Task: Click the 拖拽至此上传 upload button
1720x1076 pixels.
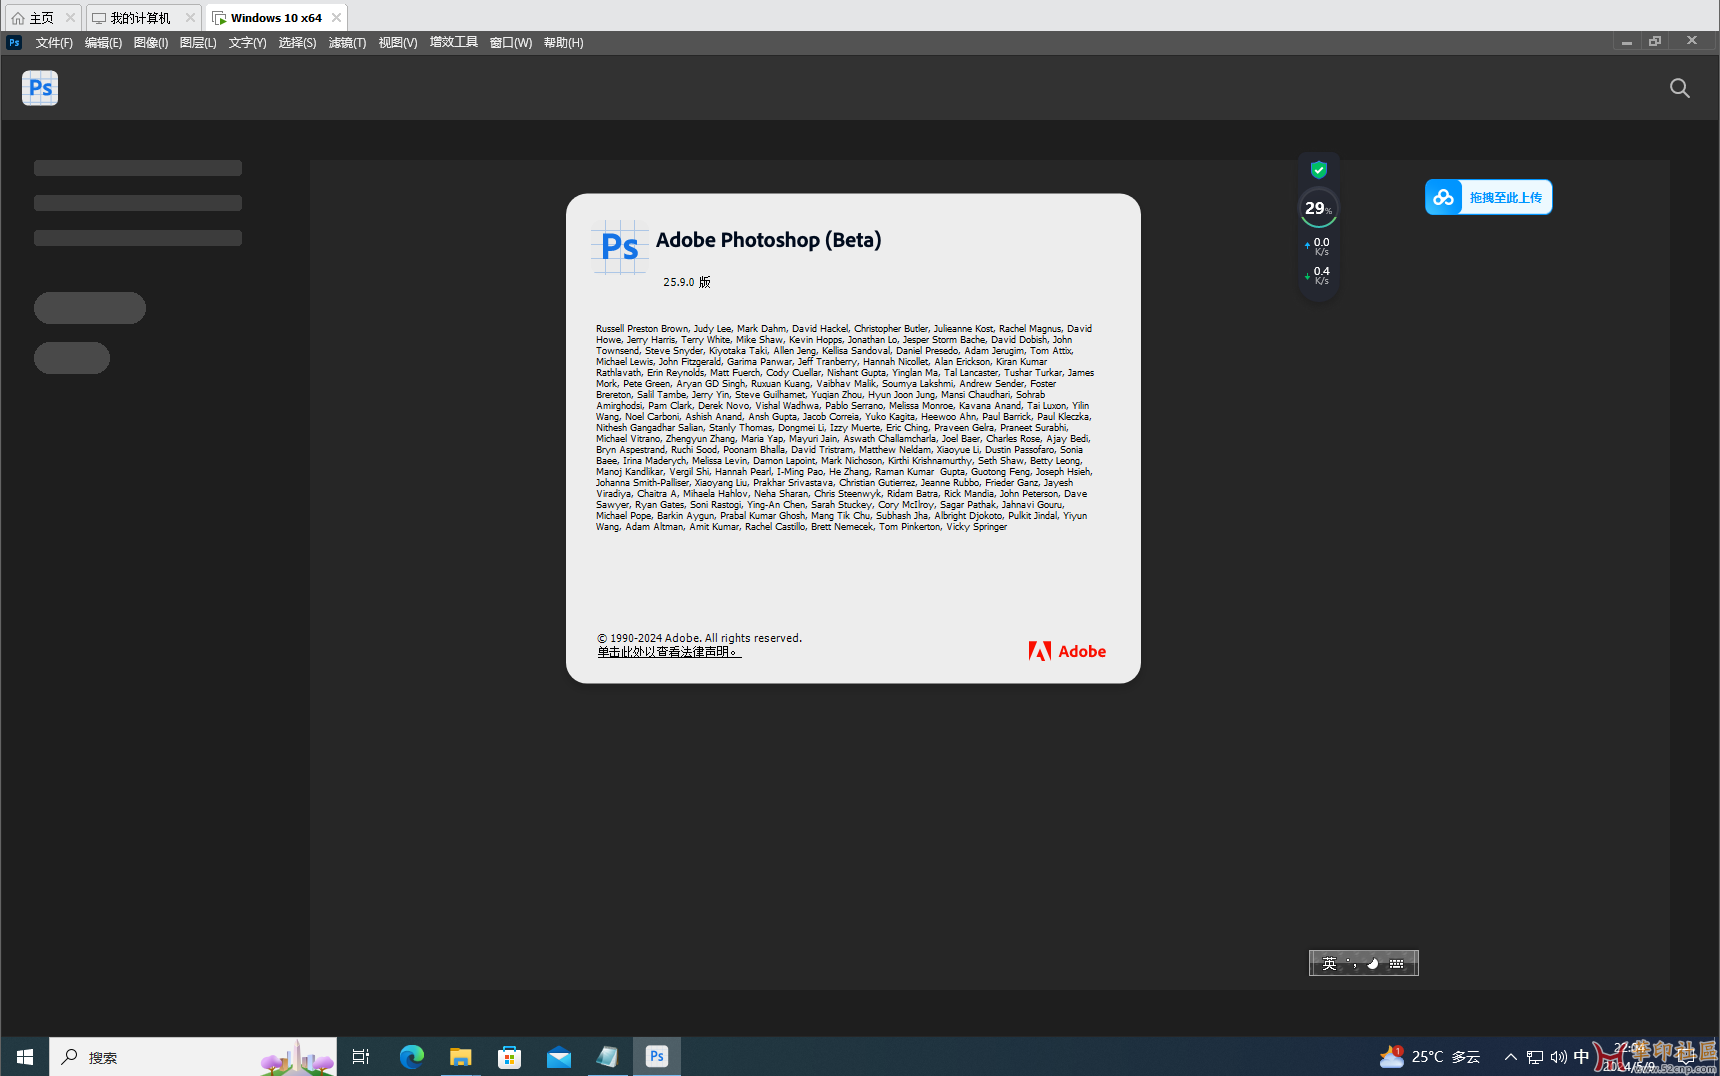Action: (1505, 198)
